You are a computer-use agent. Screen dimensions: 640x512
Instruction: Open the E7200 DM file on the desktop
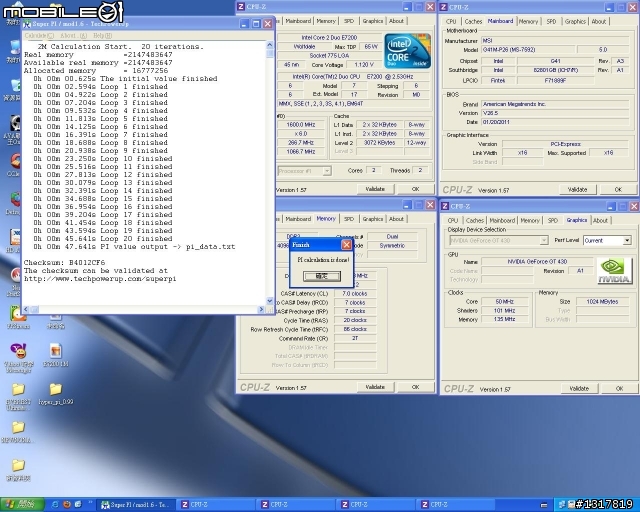(x=56, y=355)
